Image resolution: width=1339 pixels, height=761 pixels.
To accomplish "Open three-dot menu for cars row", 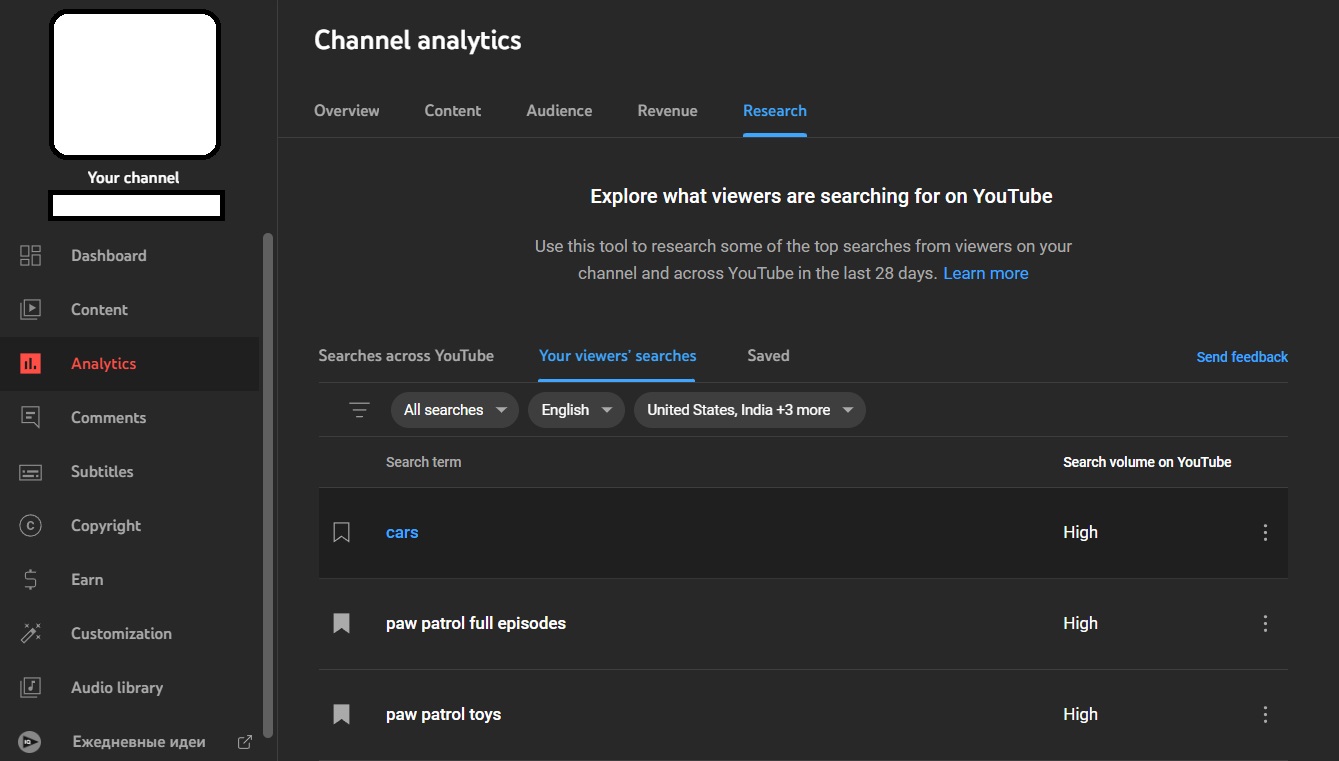I will (1265, 533).
